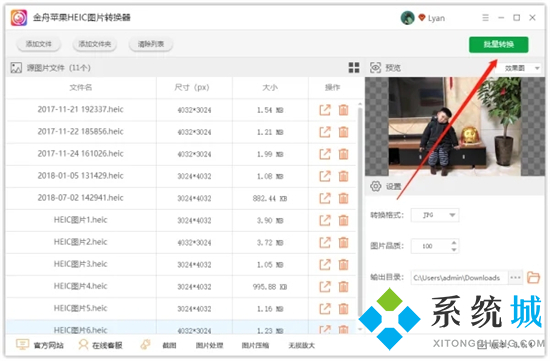
Task: Delete 2017-11-21 192337.heic with trash icon
Action: [343, 110]
